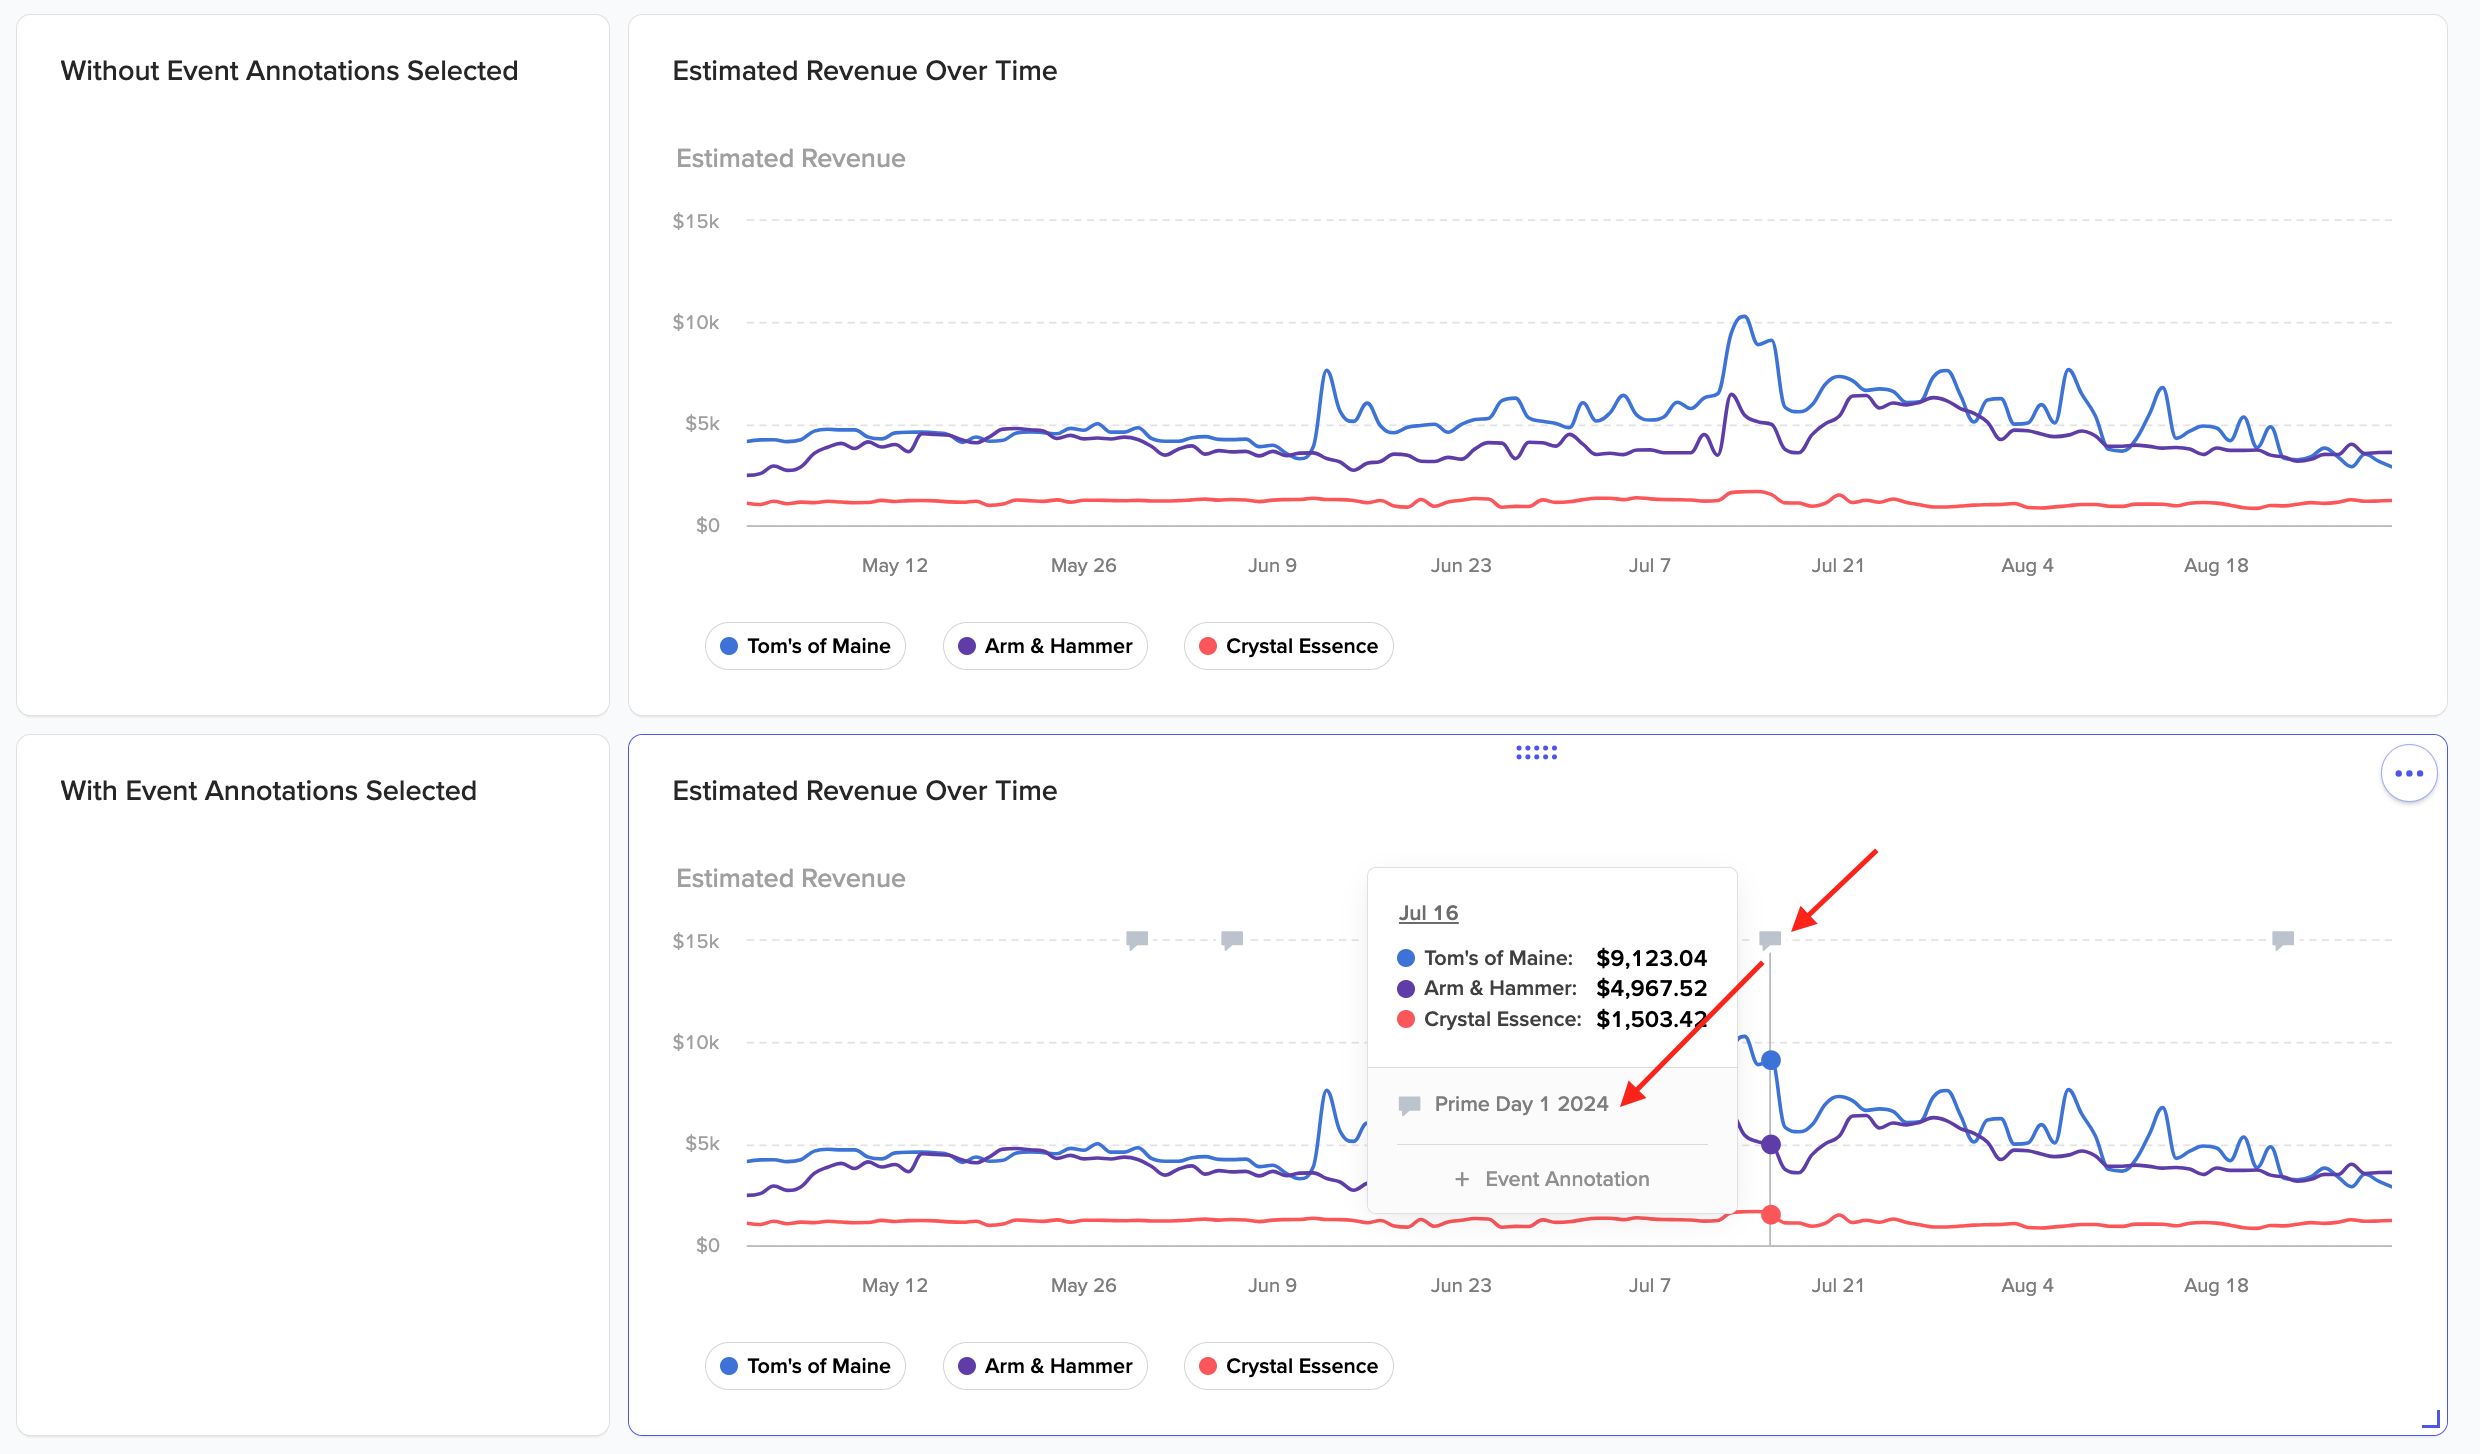Click the $15k axis label in the upper chart
This screenshot has width=2480, height=1454.
[695, 221]
